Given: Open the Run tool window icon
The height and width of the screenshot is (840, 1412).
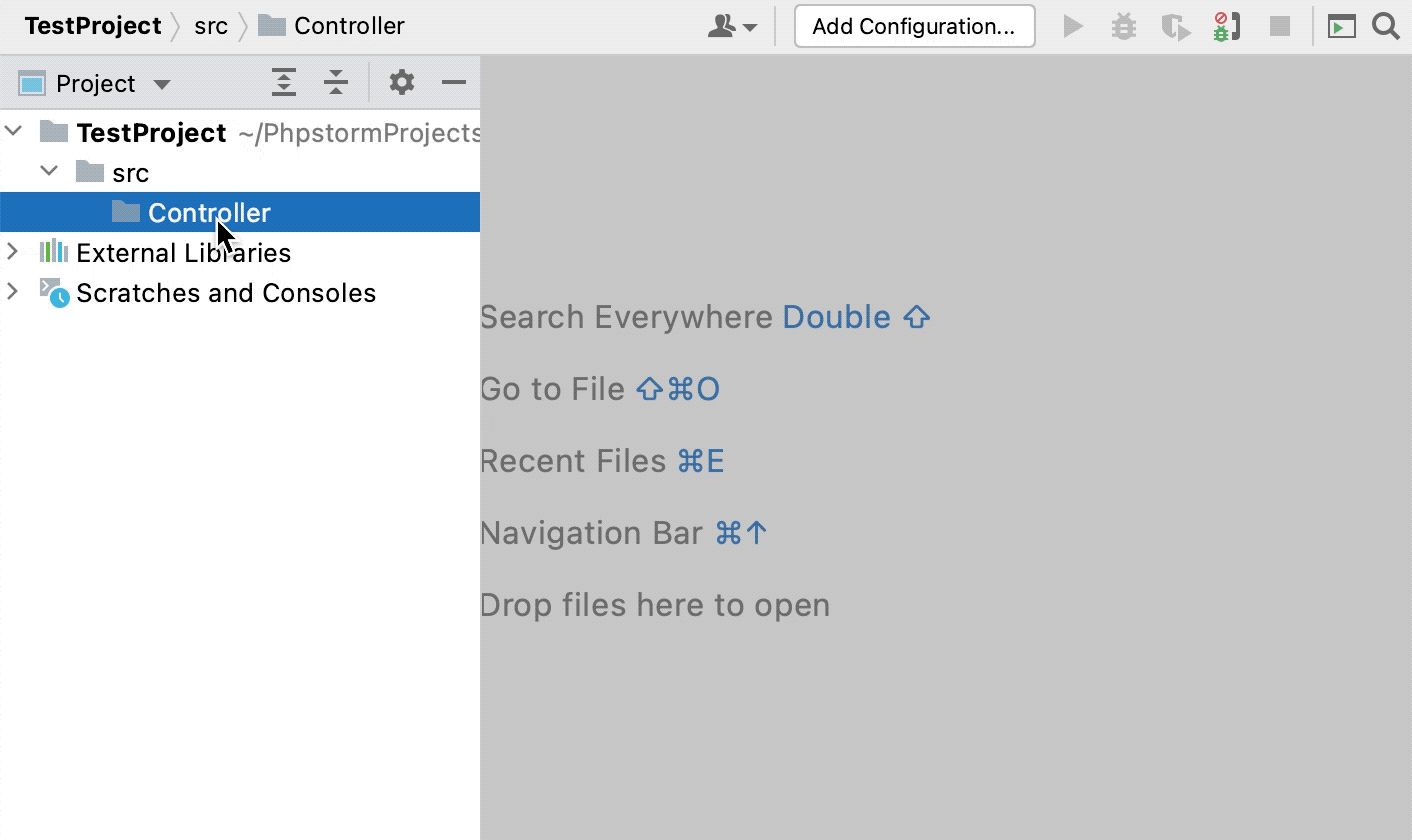Looking at the screenshot, I should click(x=1343, y=26).
